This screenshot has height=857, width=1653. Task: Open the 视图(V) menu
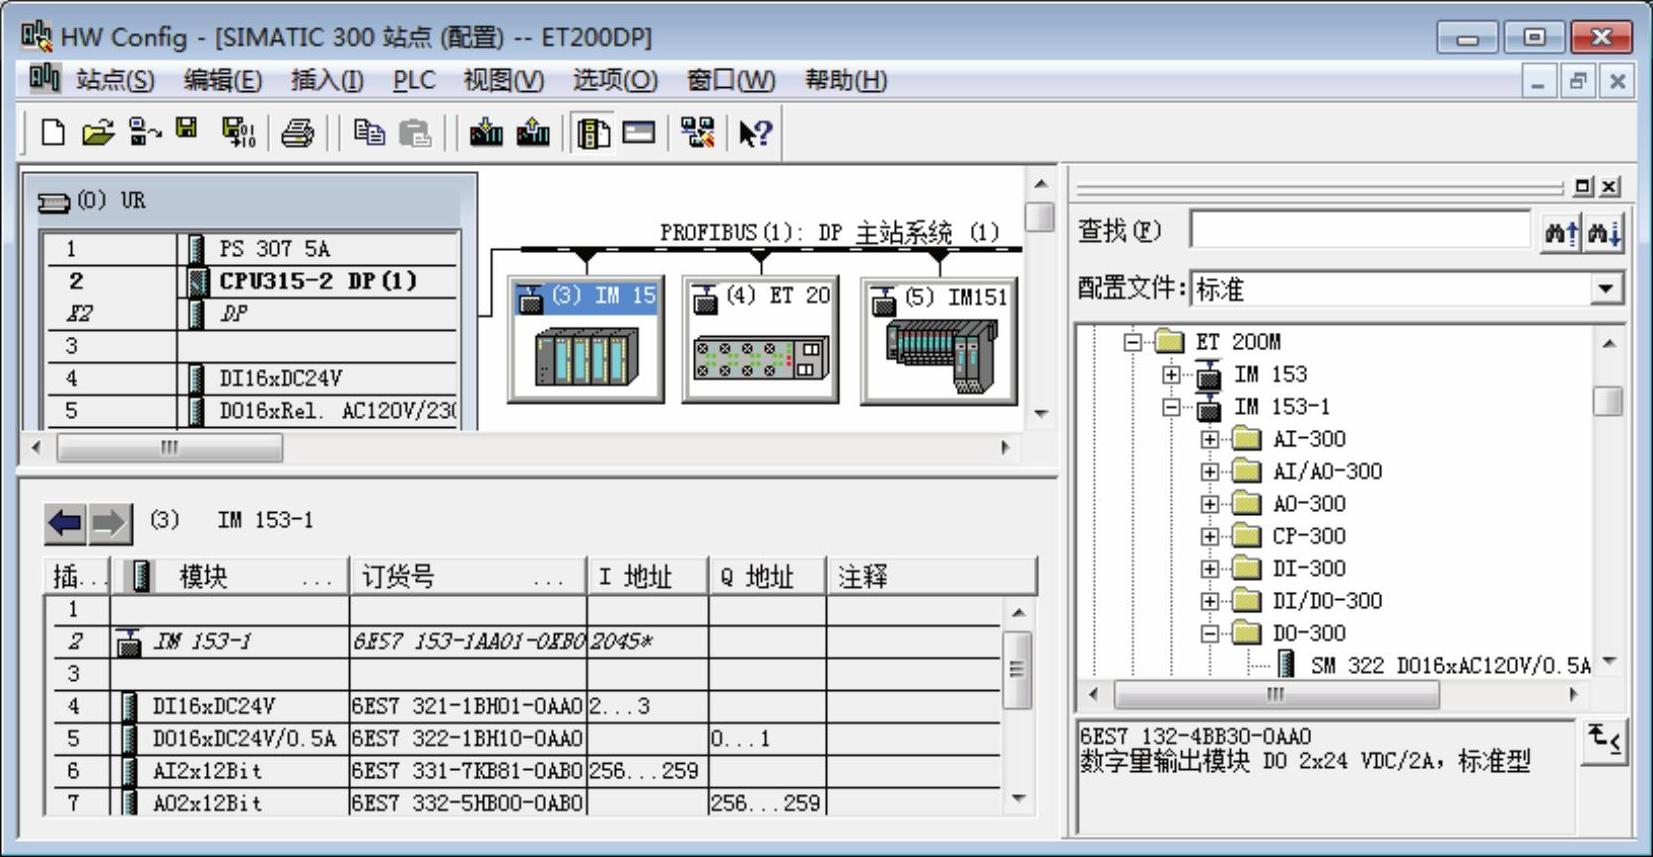[504, 80]
